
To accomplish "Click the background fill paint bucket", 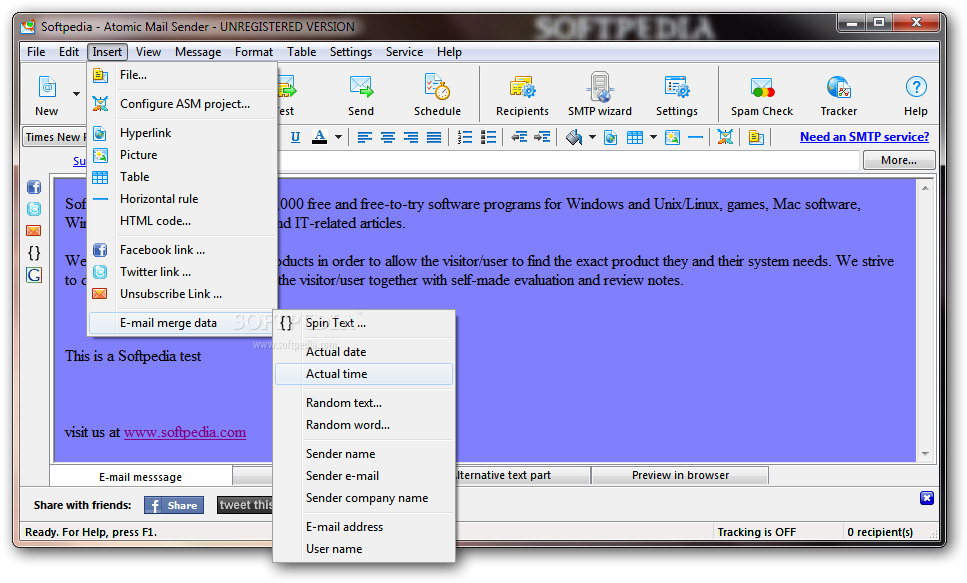I will tap(574, 137).
